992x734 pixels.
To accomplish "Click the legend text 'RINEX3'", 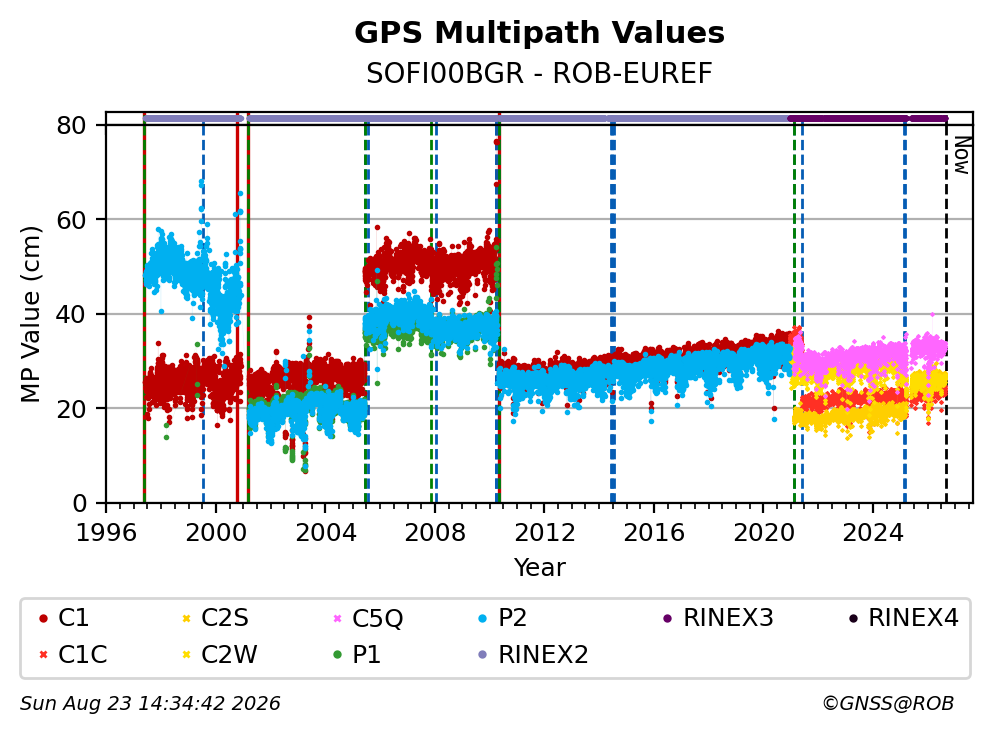I will [x=728, y=618].
